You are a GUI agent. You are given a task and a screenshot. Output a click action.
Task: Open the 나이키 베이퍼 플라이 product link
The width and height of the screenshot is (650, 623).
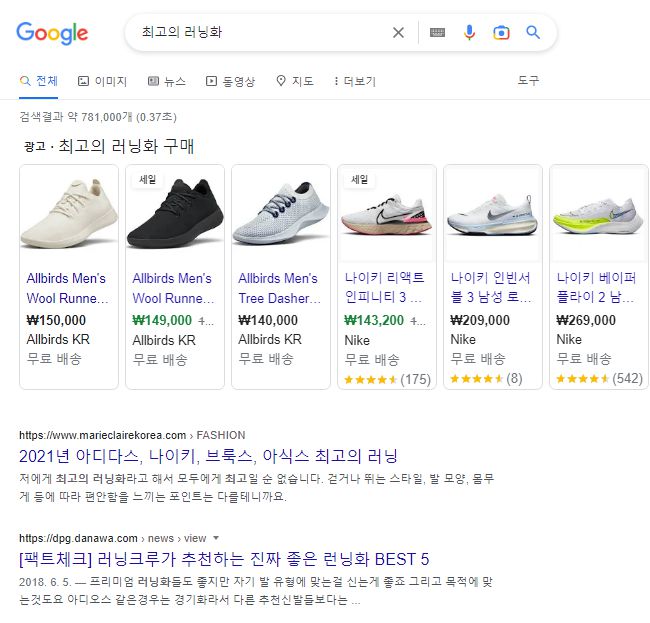tap(595, 288)
